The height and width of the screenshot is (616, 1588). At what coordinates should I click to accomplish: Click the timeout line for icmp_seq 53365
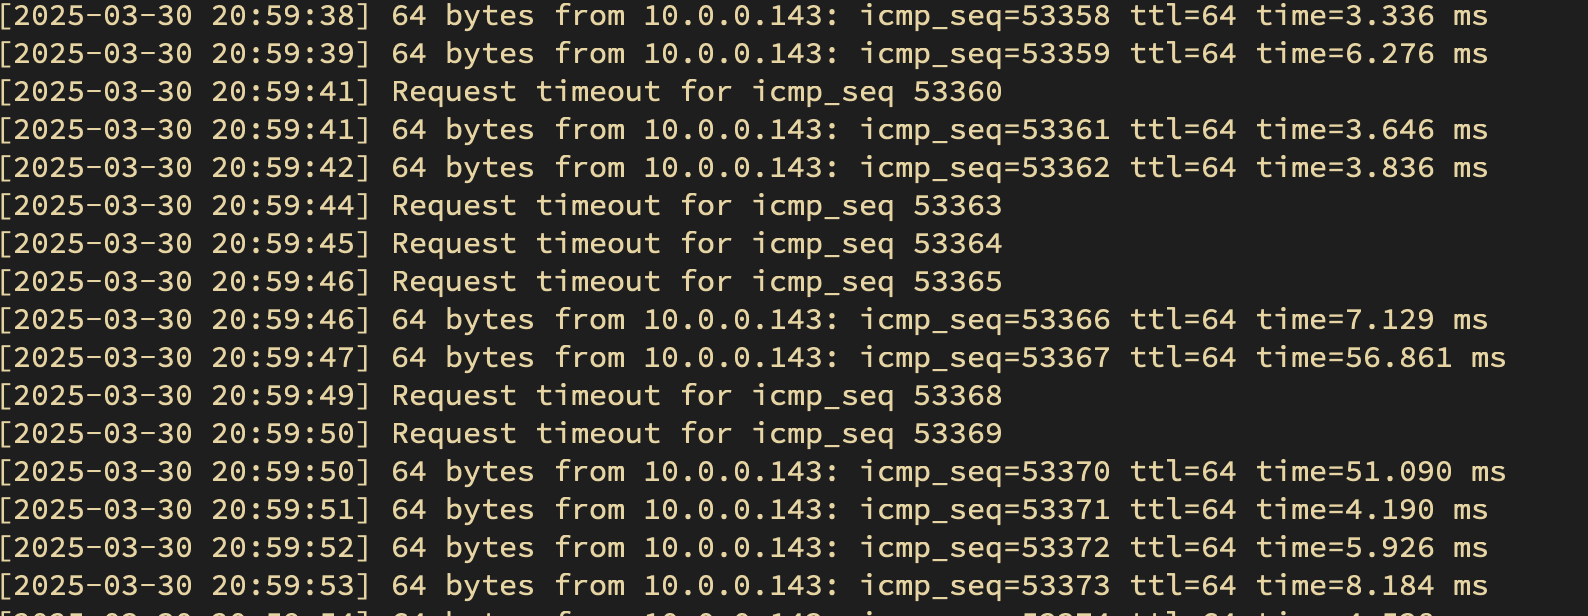[x=501, y=282]
